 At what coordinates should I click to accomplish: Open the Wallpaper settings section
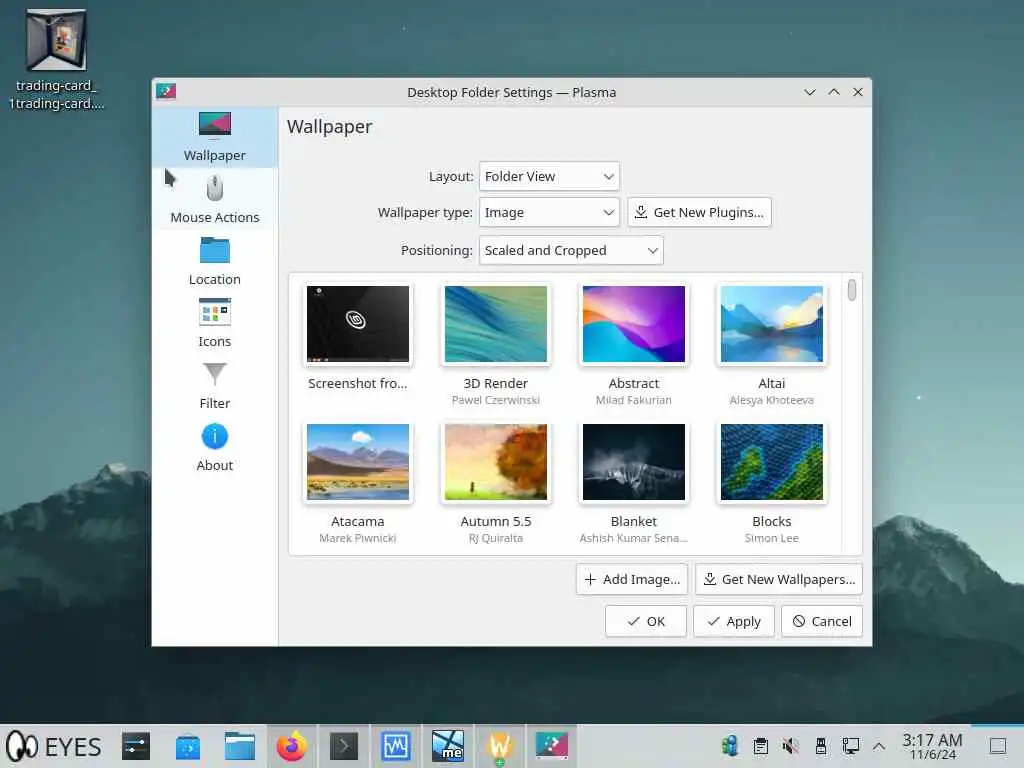(214, 137)
